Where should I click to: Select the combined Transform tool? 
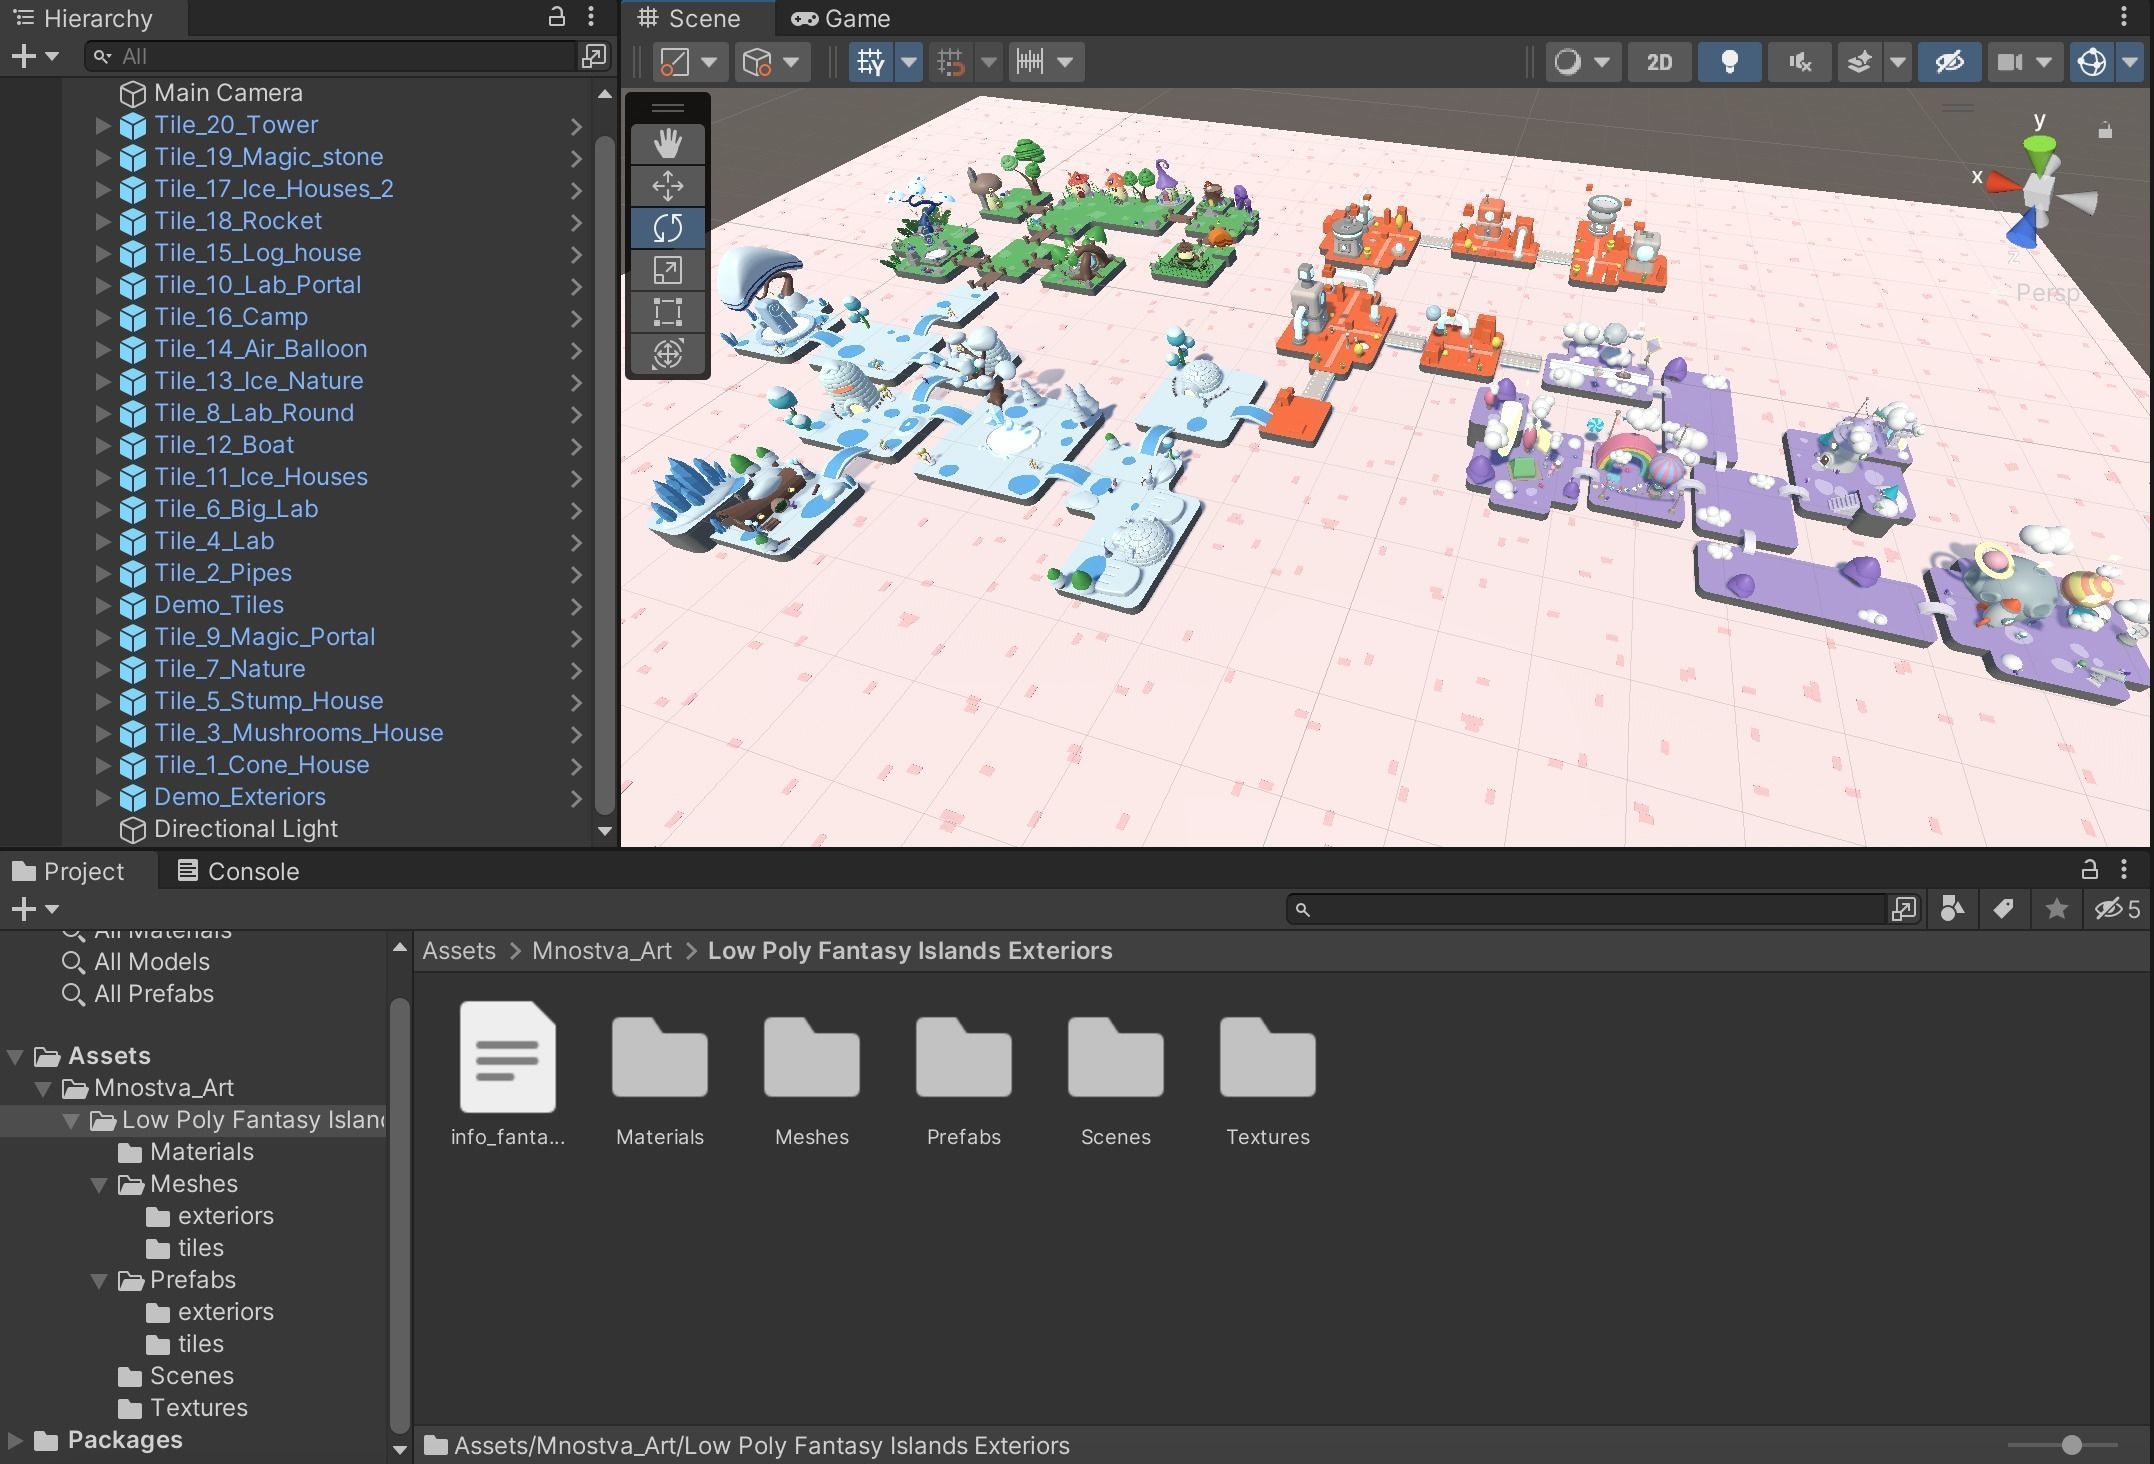(667, 354)
